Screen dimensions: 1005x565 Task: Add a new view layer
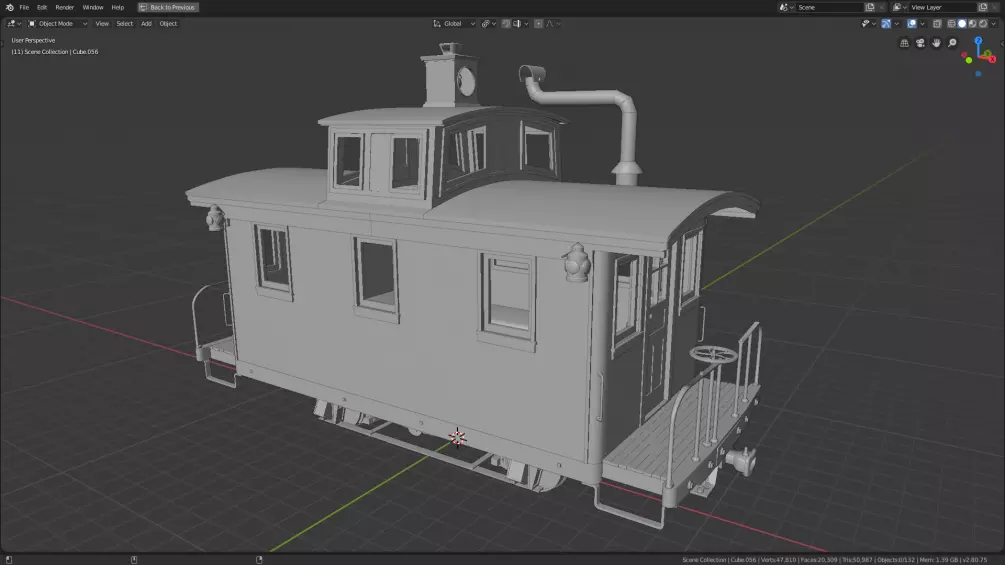click(x=983, y=7)
